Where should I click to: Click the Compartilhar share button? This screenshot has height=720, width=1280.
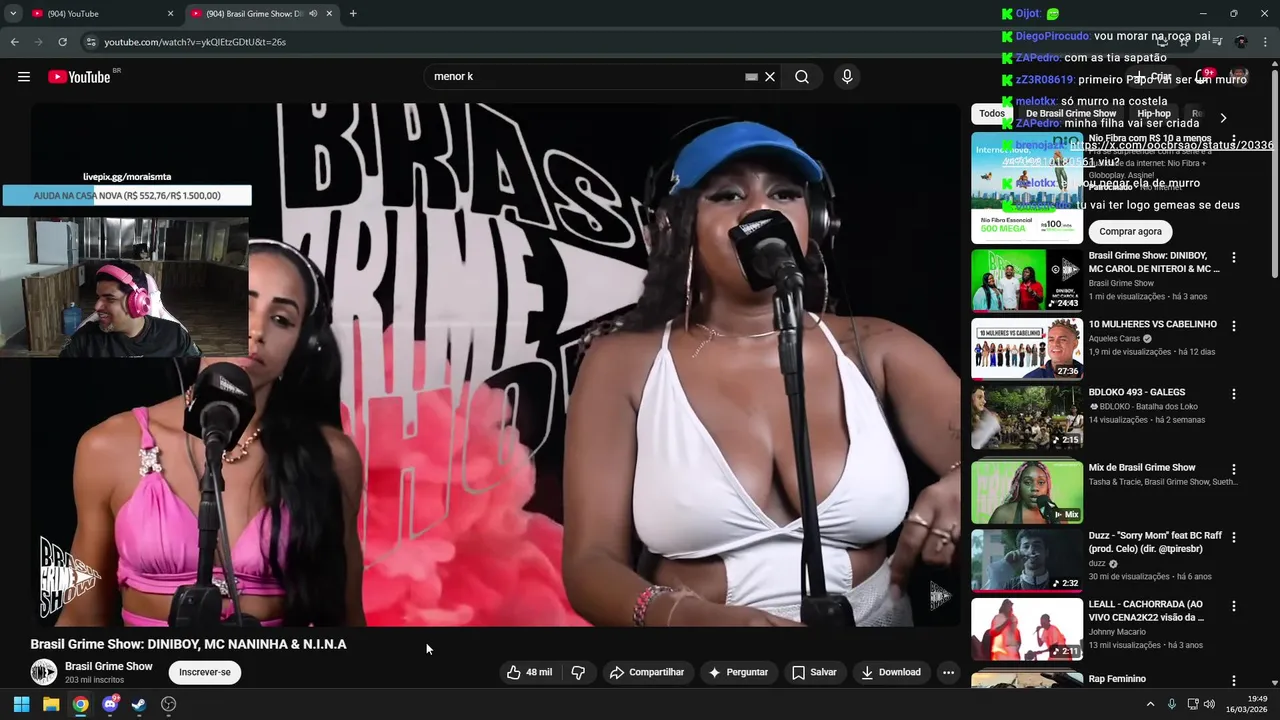[x=647, y=672]
